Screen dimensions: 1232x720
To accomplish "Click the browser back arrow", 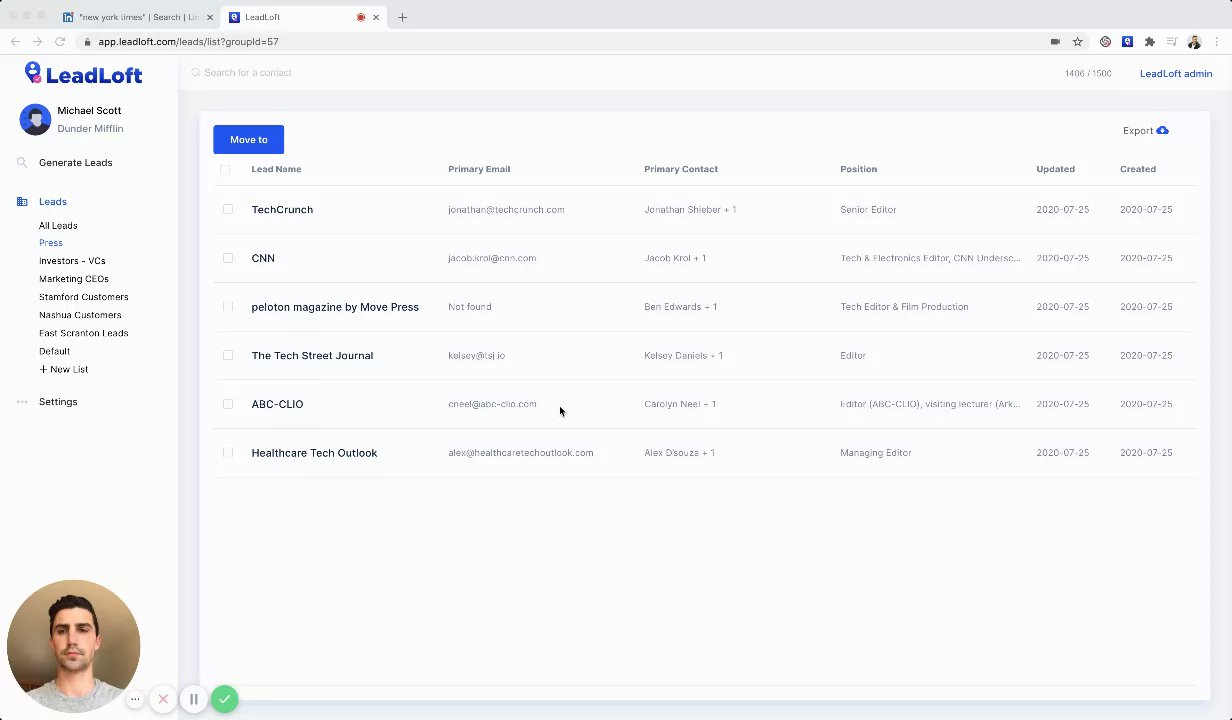I will (15, 42).
